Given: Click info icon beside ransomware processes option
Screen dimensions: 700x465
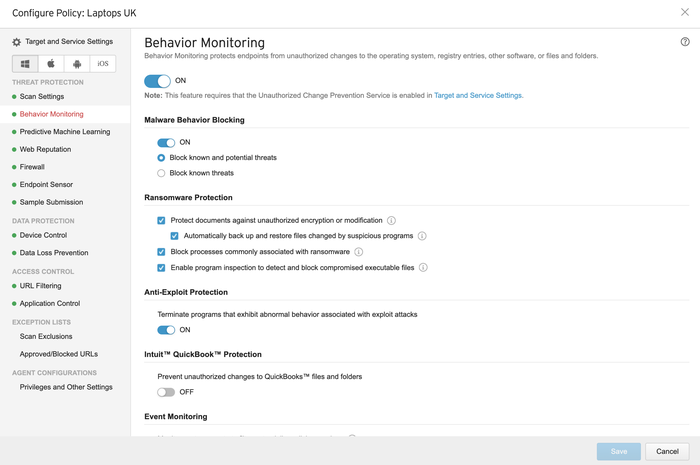Looking at the screenshot, I should pos(359,252).
